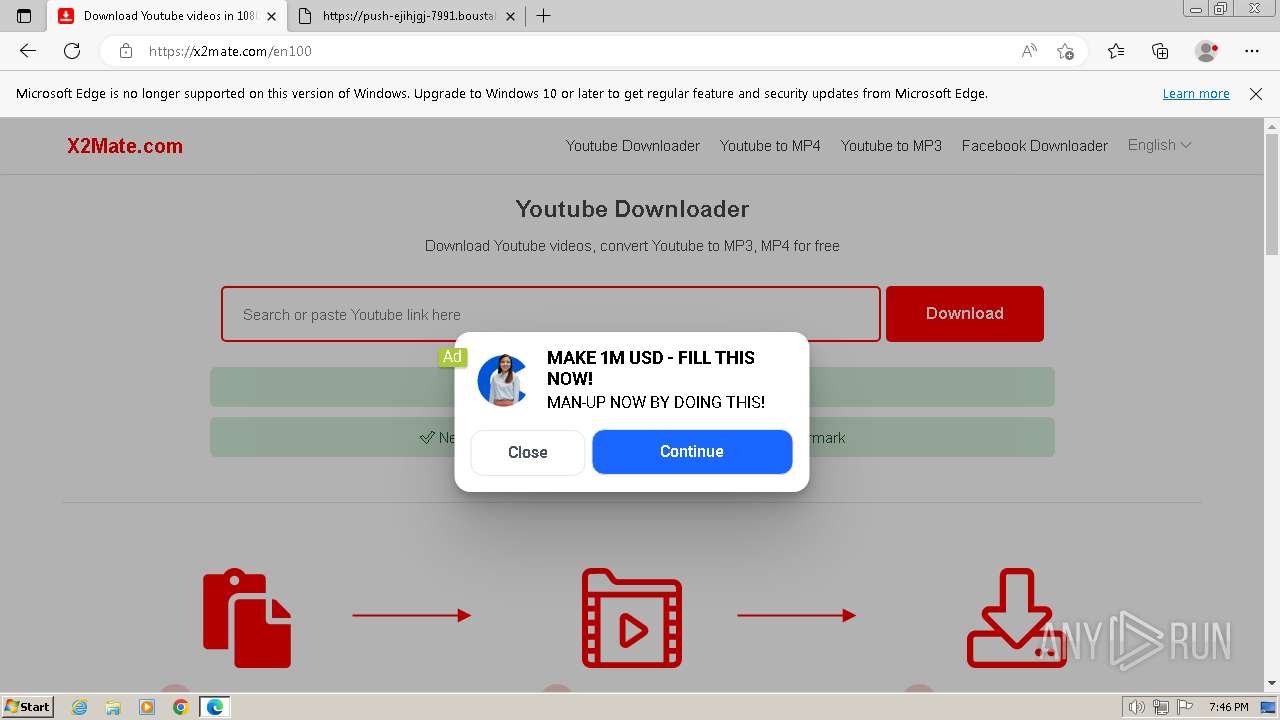
Task: Click the X2Mate.com logo
Action: 125,146
